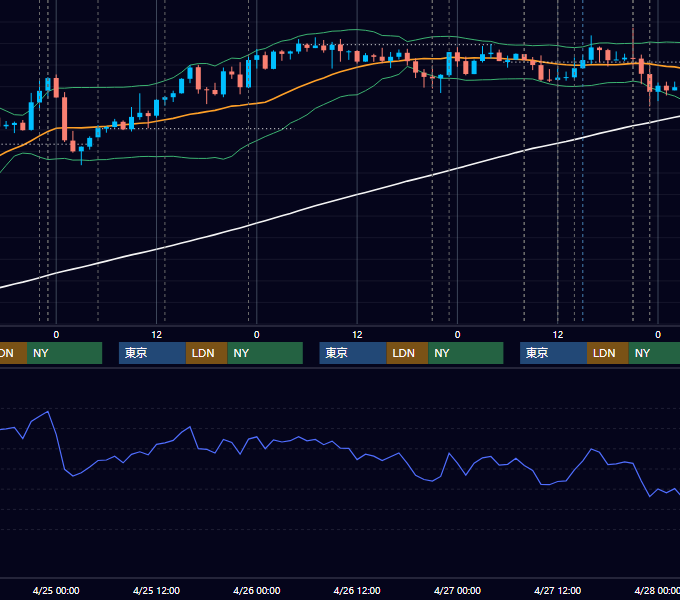Click the 4/27 00:00 time axis label
Screen dimensions: 680x600
click(457, 590)
